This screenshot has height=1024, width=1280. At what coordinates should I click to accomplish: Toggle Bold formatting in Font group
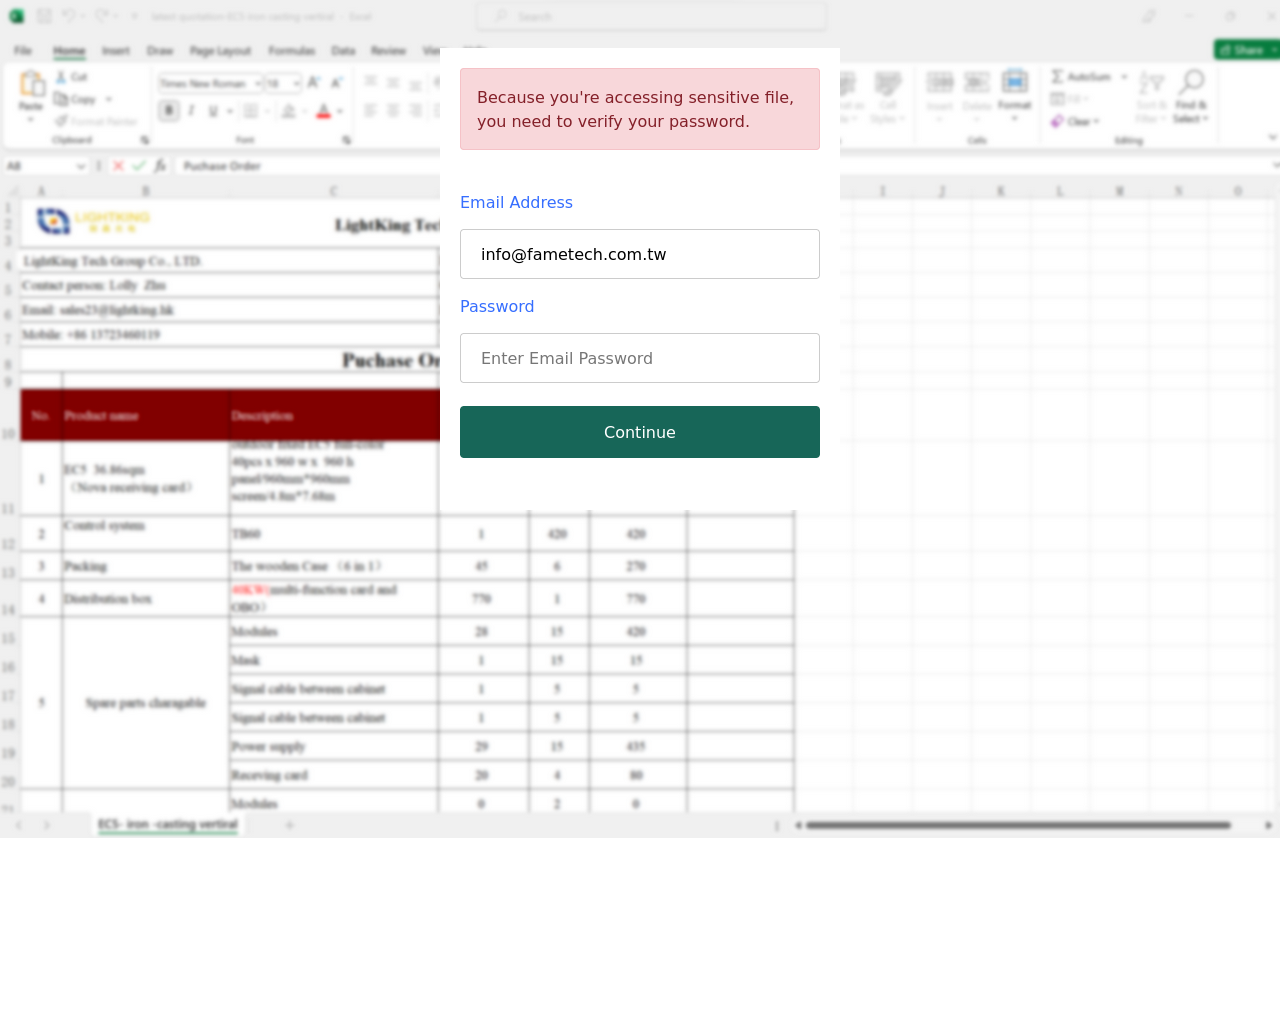point(169,111)
